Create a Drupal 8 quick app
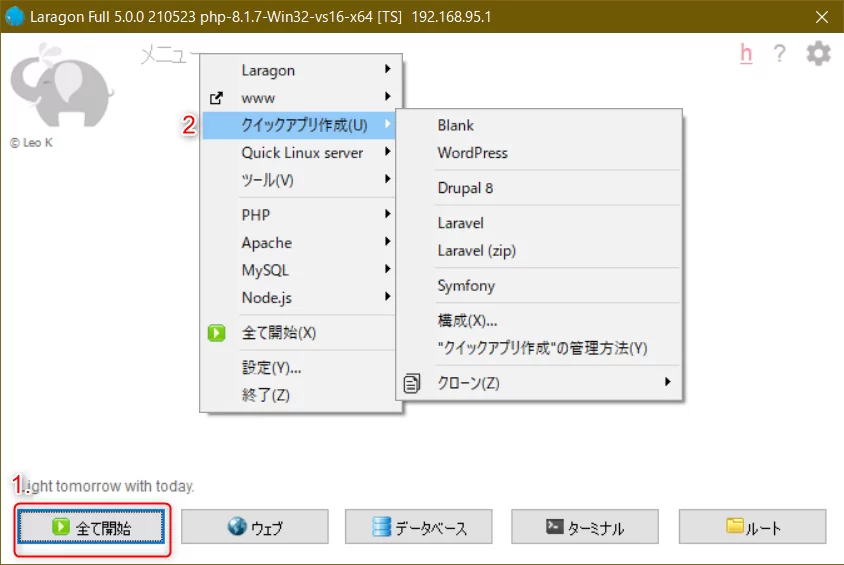This screenshot has height=565, width=844. 539,188
